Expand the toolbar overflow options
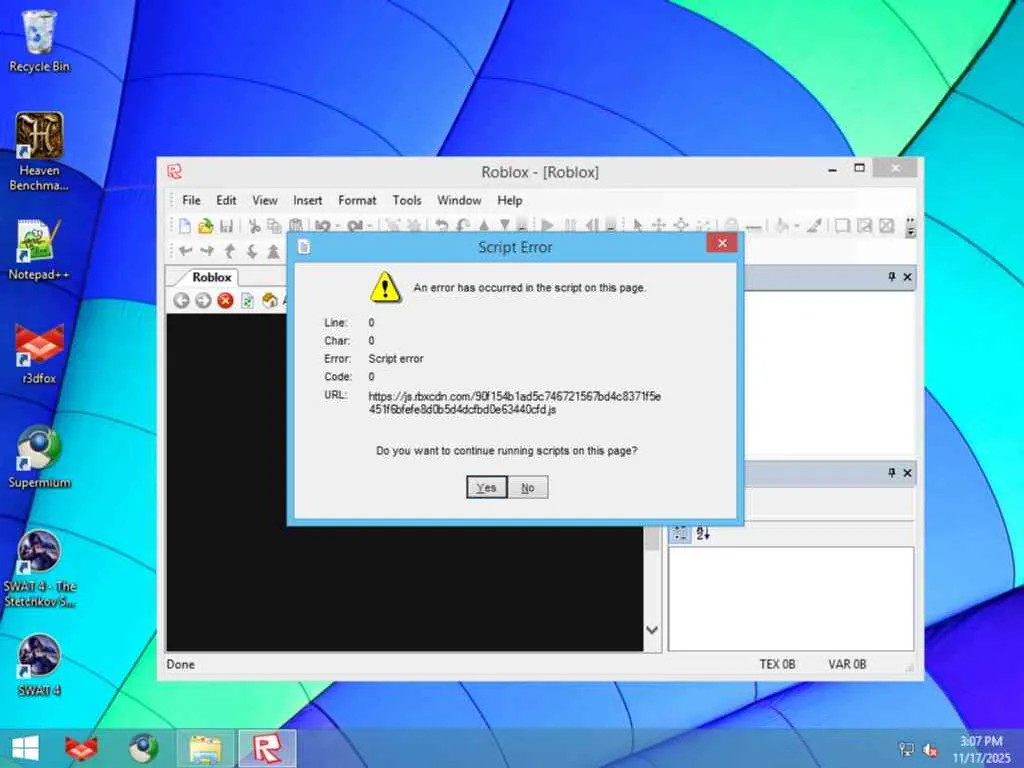 (x=910, y=227)
